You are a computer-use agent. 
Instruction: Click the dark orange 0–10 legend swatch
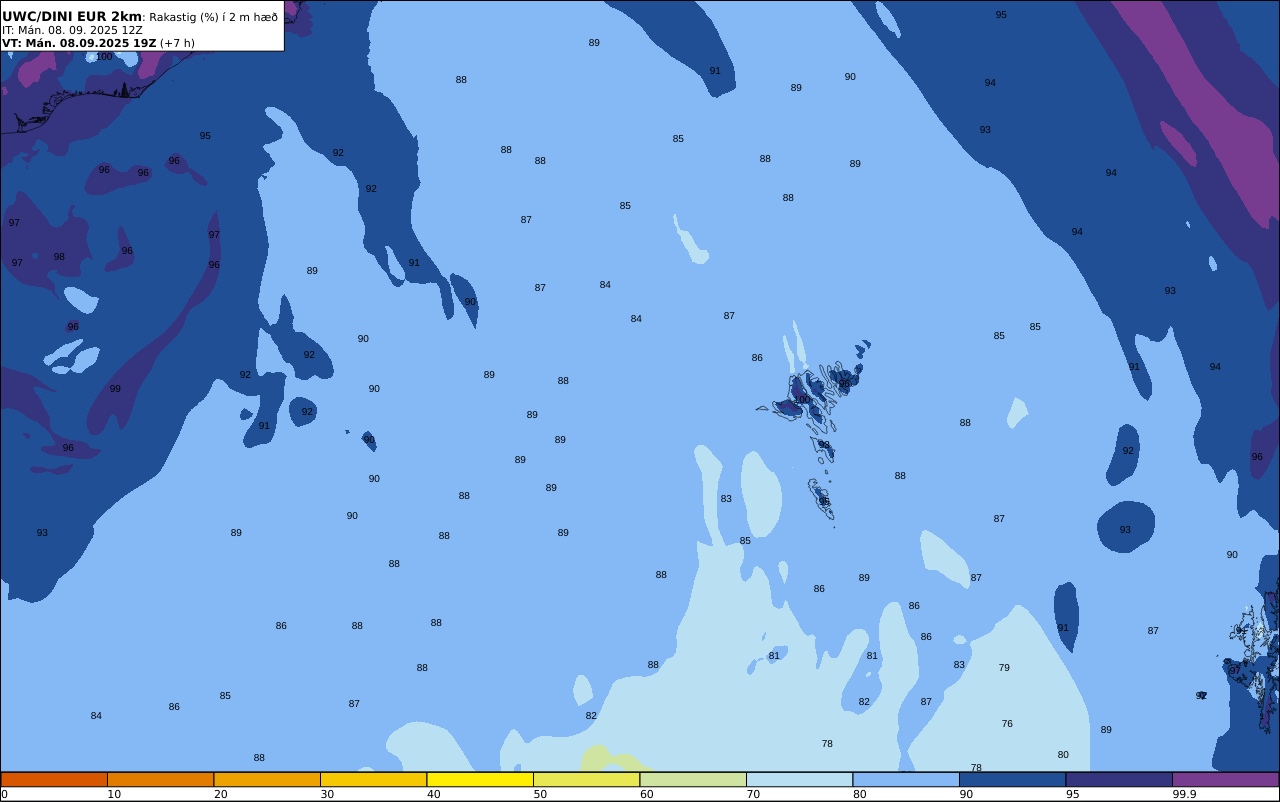click(x=54, y=779)
